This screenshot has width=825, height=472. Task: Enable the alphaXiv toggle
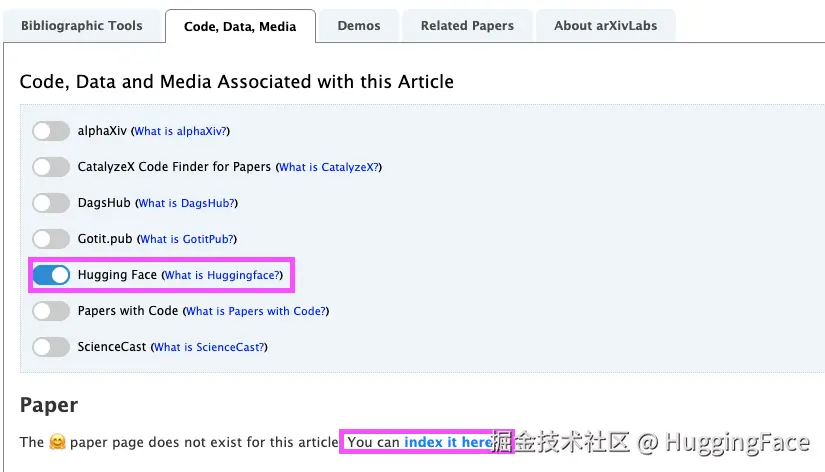pyautogui.click(x=51, y=131)
